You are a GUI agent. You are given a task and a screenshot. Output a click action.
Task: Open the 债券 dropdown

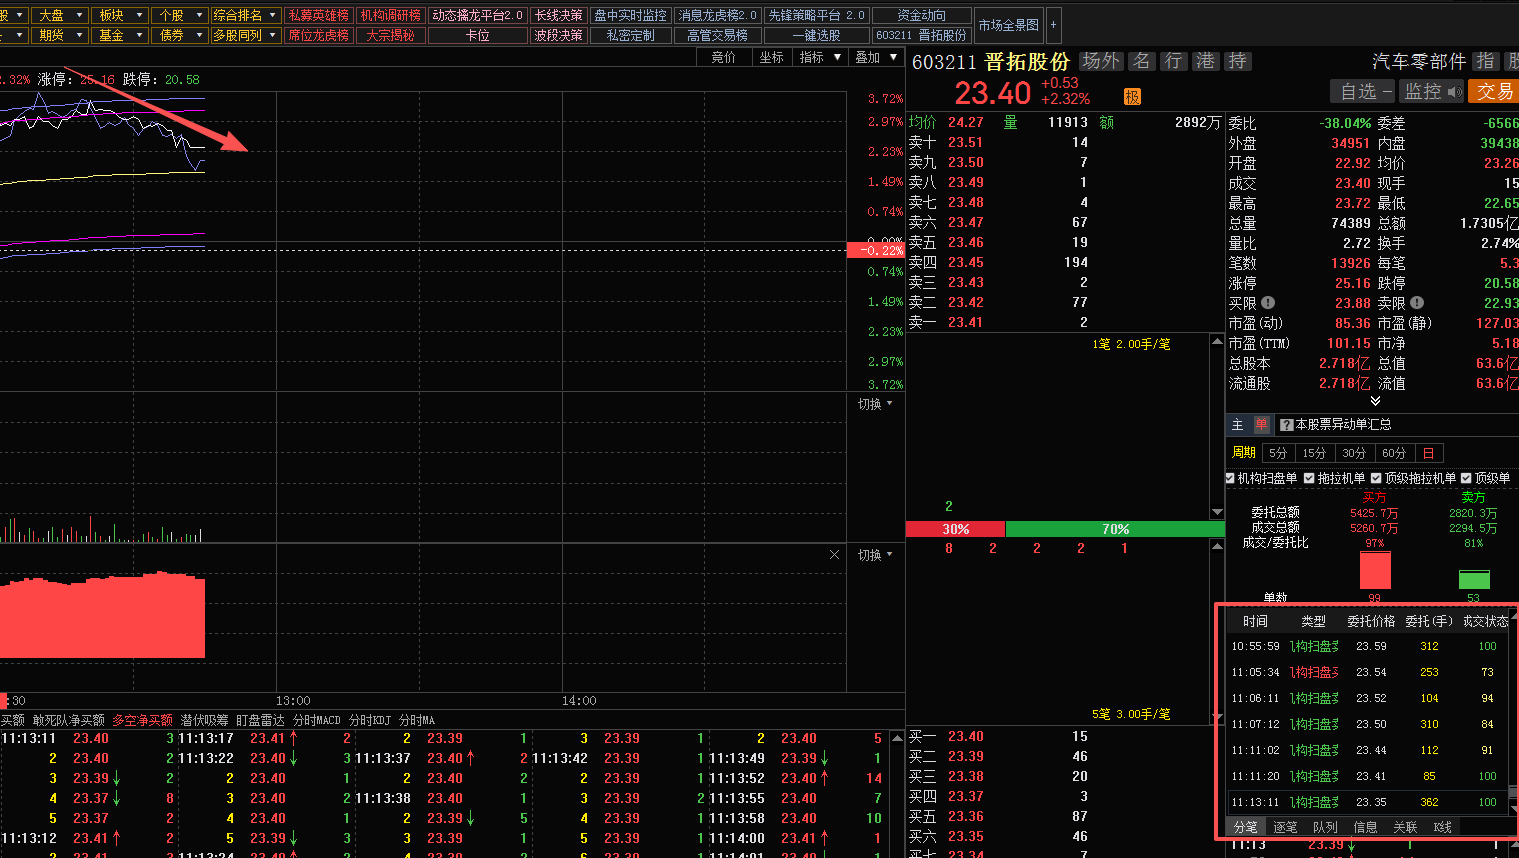pos(179,35)
